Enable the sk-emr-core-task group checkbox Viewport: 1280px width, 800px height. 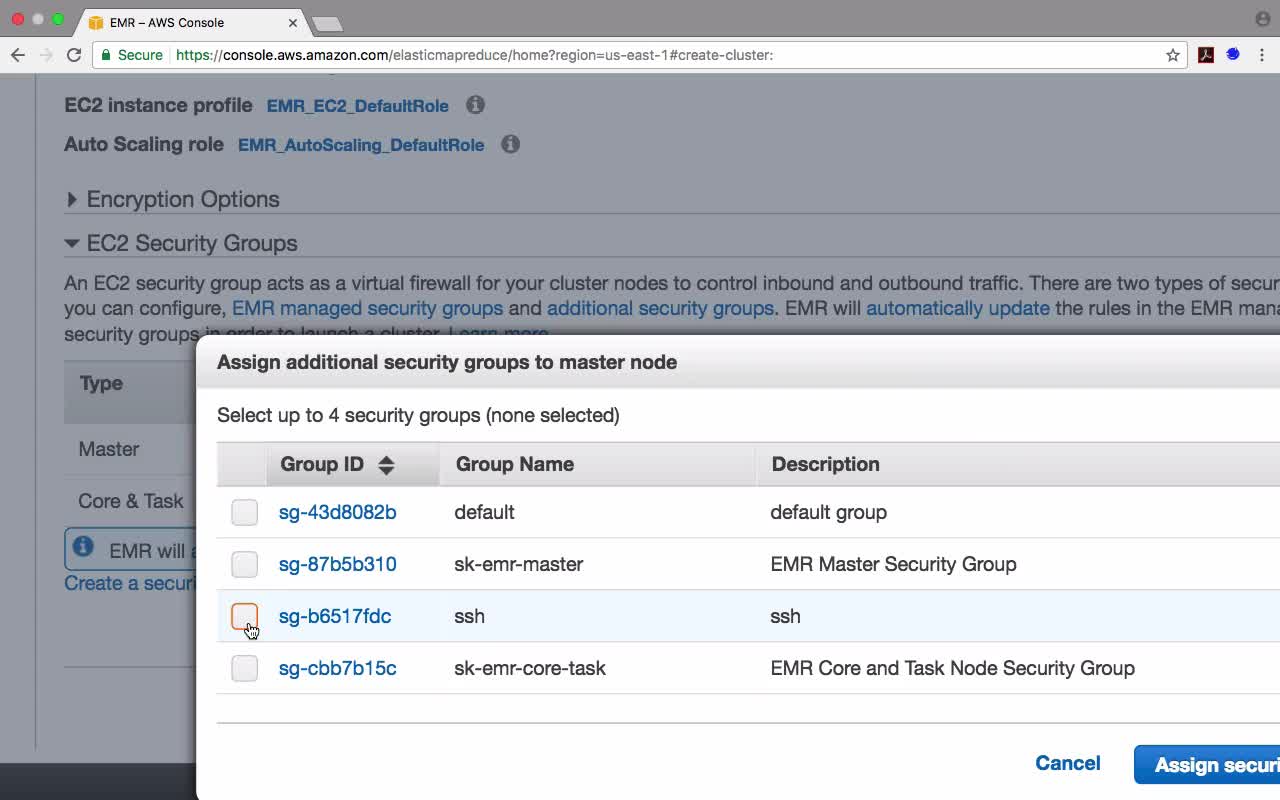(x=244, y=668)
